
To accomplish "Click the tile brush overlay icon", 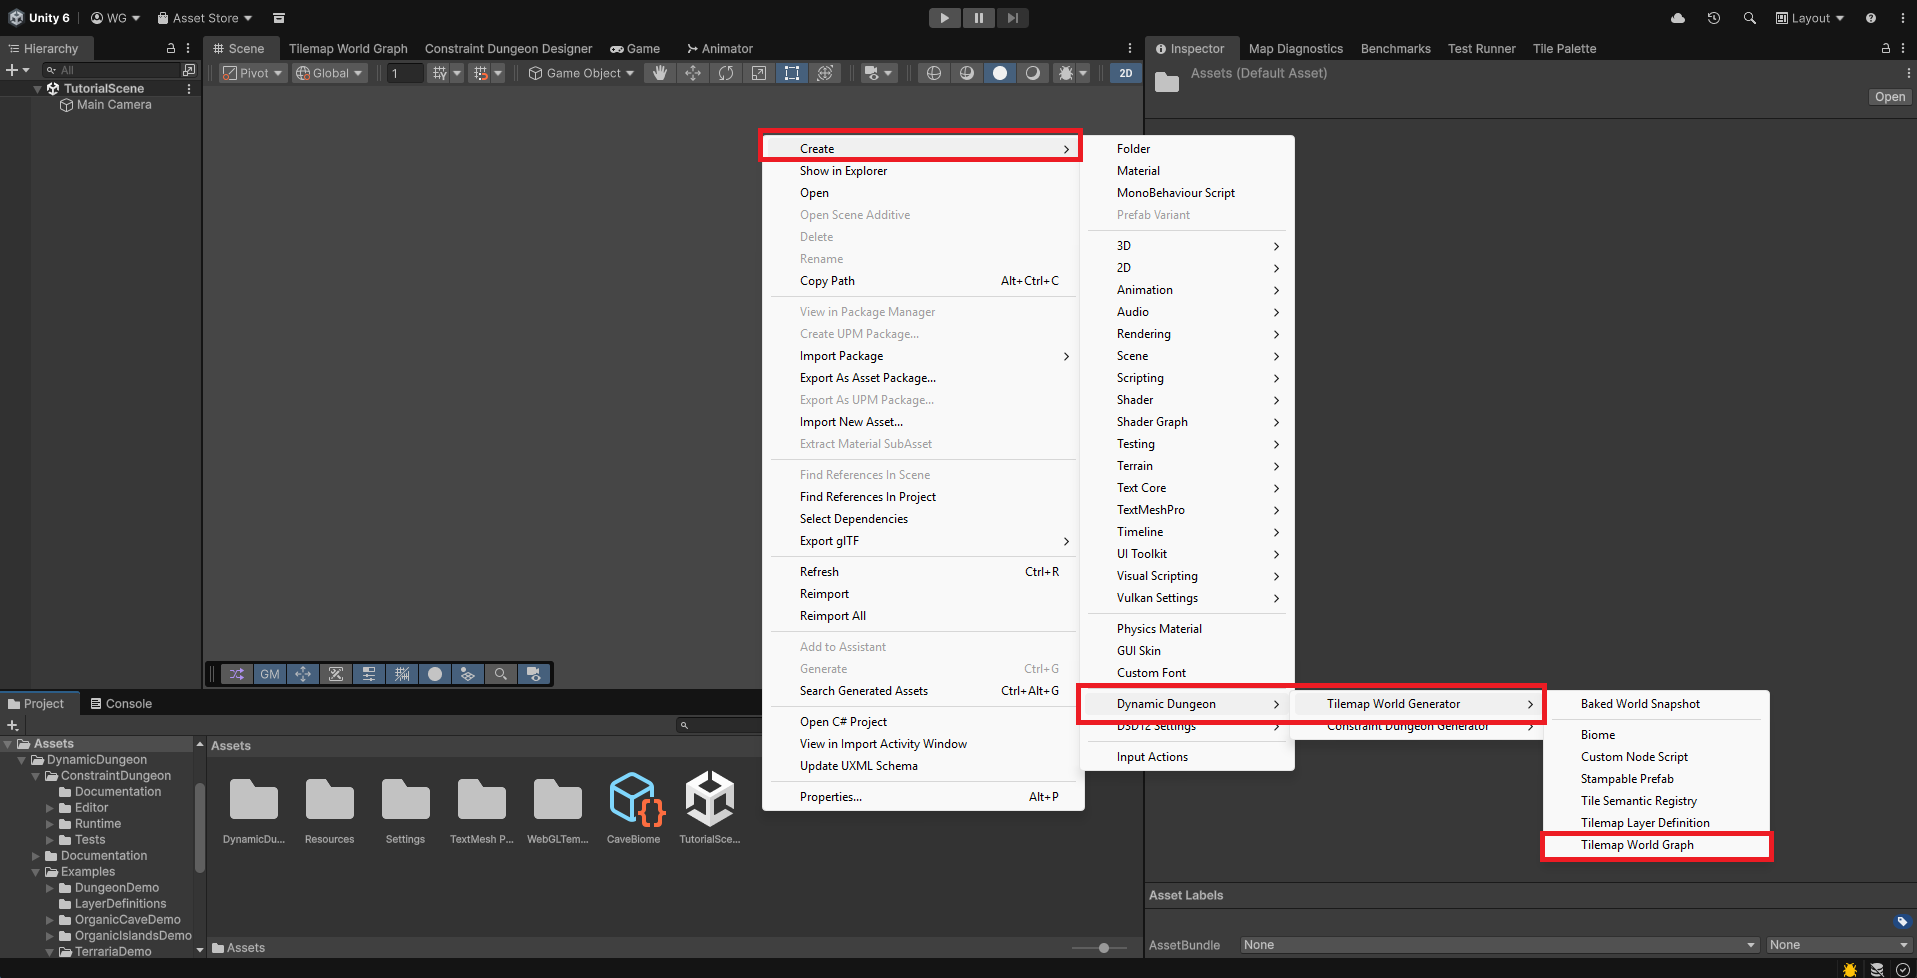I will tap(336, 674).
